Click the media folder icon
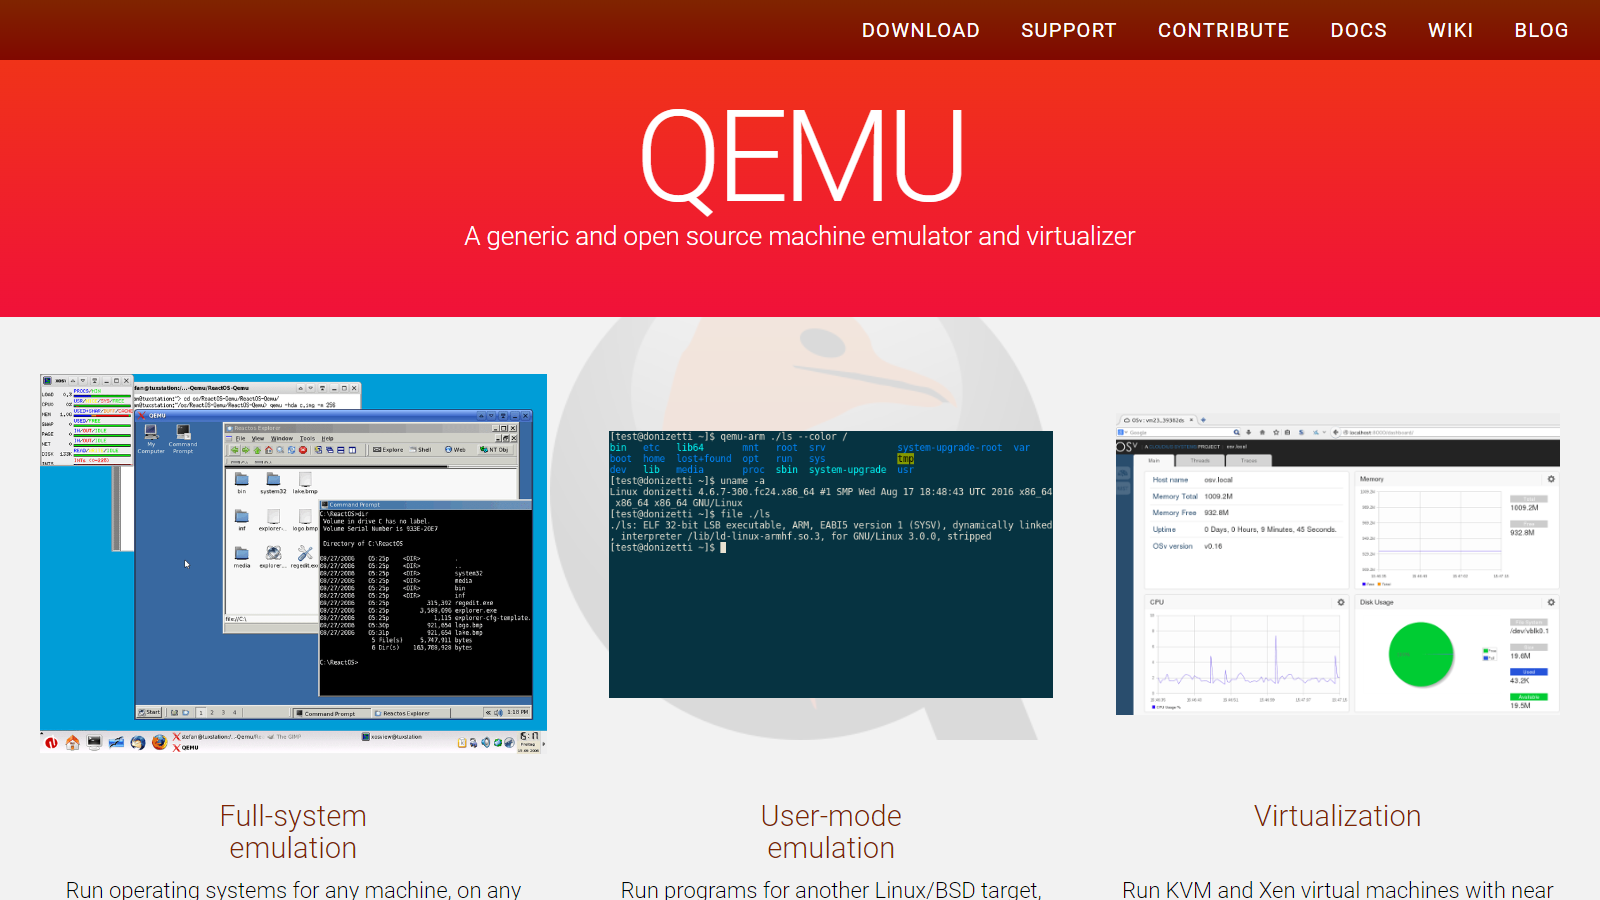The image size is (1600, 900). point(242,555)
